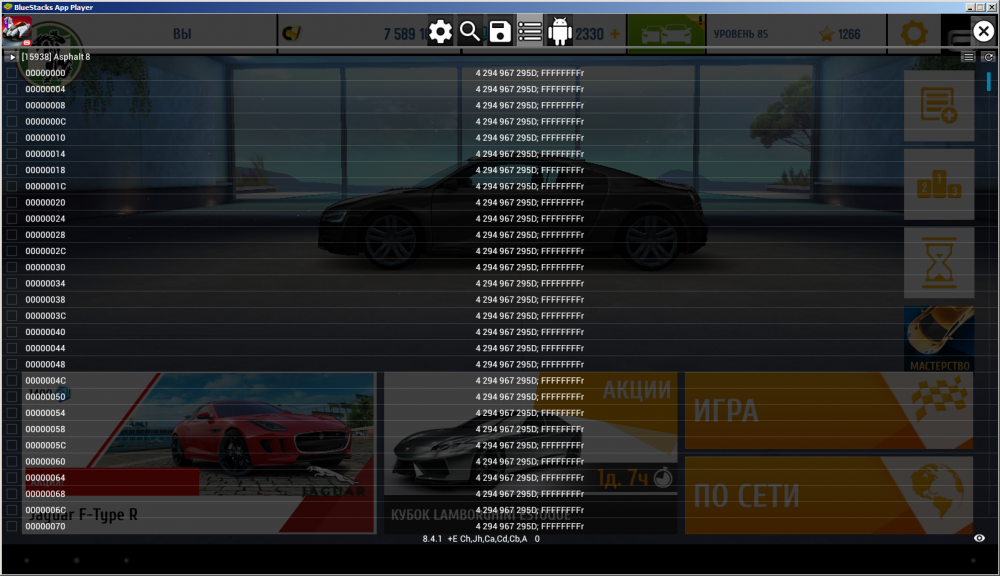Select the checkbox beside address 00000070
This screenshot has height=576, width=1000.
click(x=12, y=526)
